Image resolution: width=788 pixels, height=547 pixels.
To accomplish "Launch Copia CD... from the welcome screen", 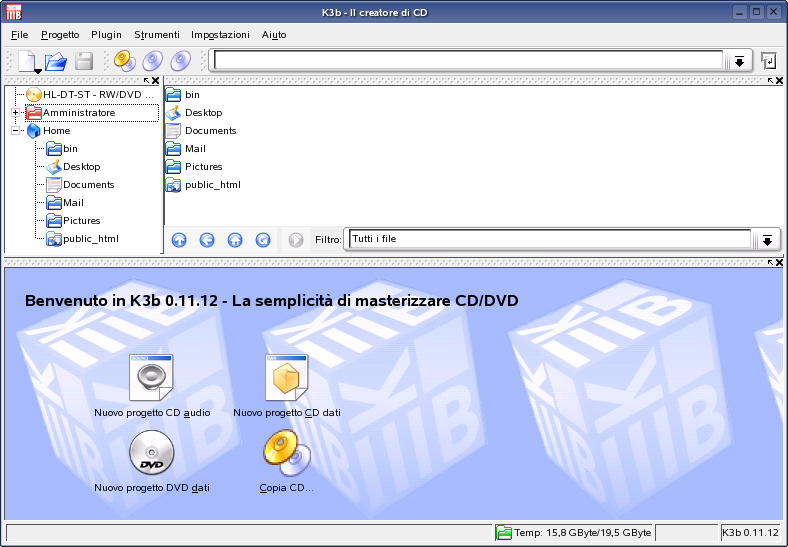I will [286, 462].
